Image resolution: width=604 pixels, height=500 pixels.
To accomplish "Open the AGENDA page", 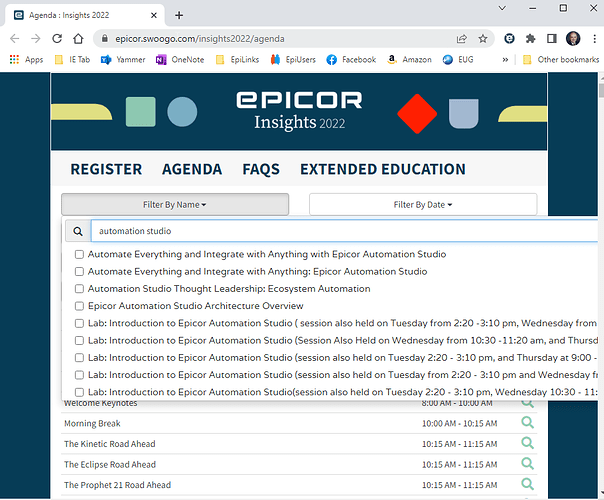I will point(192,169).
